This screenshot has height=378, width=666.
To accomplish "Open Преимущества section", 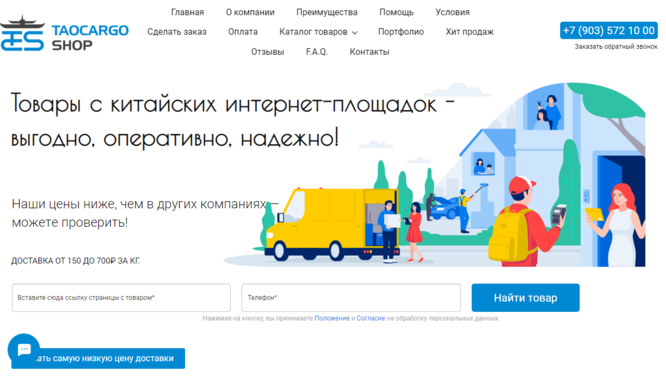I will (x=327, y=12).
